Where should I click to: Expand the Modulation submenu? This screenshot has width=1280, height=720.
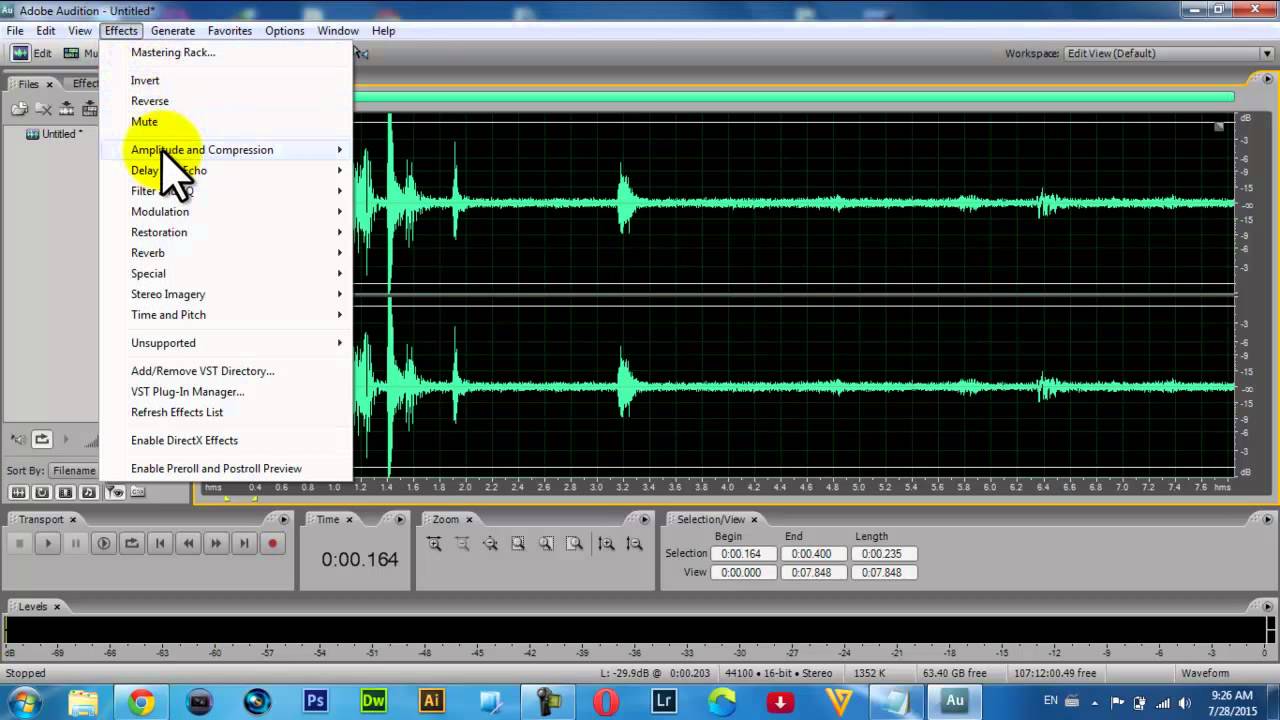[224, 212]
